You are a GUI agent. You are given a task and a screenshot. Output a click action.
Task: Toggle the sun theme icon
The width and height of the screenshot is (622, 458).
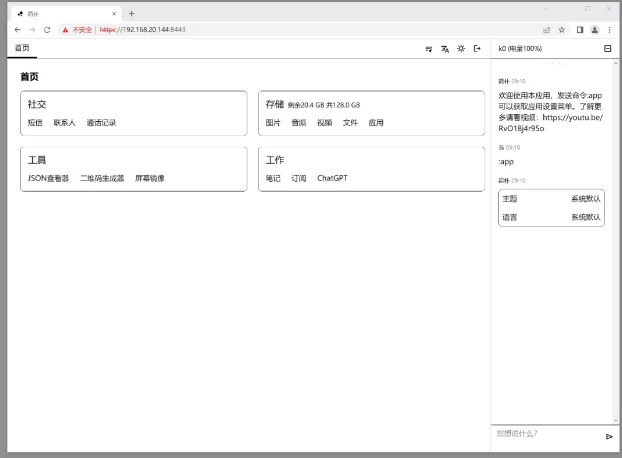coord(461,48)
